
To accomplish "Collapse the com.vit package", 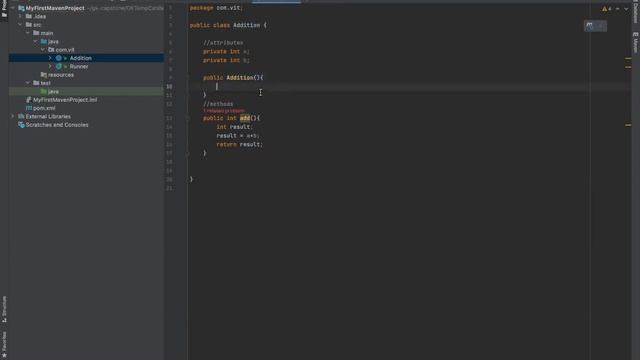I will pos(43,50).
